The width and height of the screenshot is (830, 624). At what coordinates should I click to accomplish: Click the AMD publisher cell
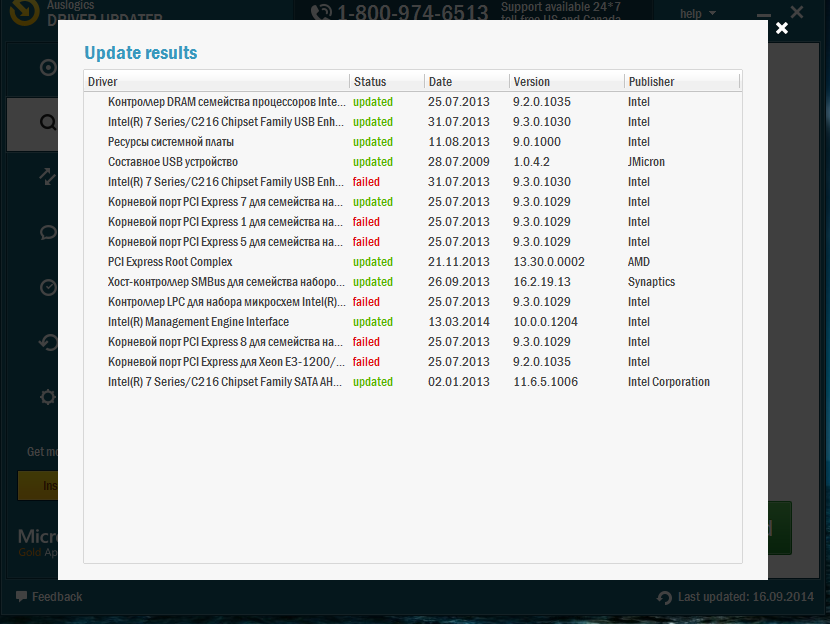639,262
